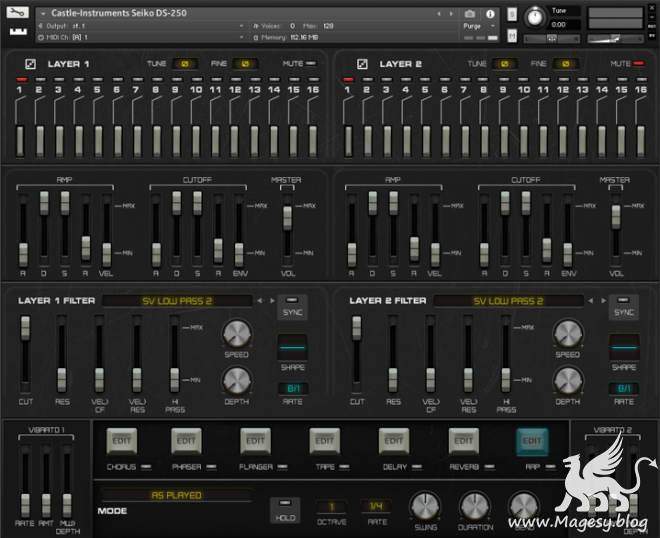Toggle the Layer 2 Mute switch
660x538 pixels.
639,64
